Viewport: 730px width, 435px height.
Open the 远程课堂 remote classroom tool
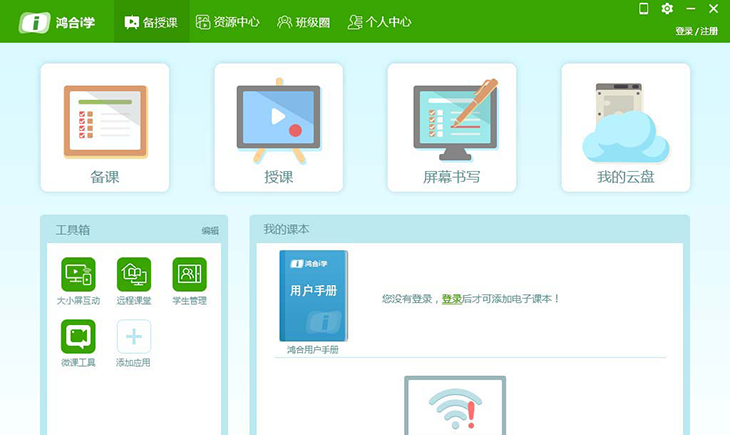pyautogui.click(x=133, y=274)
